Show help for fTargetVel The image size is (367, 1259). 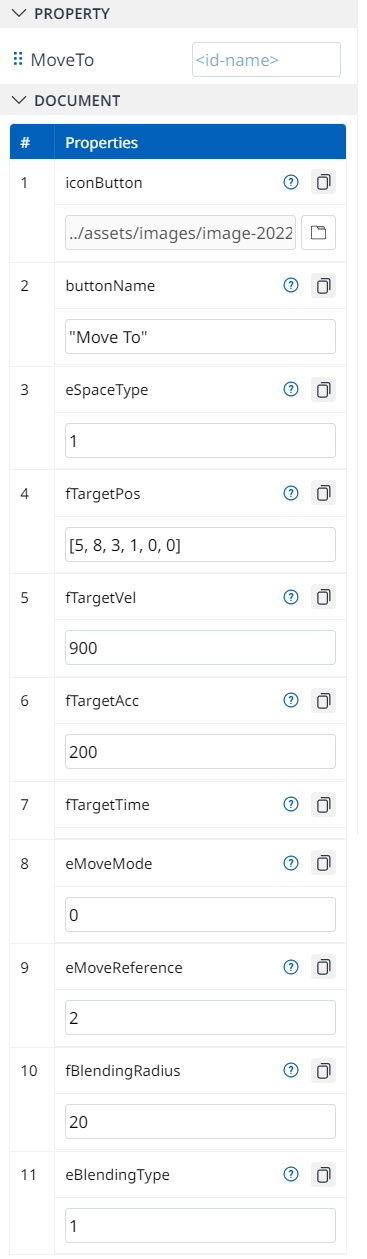(x=291, y=597)
